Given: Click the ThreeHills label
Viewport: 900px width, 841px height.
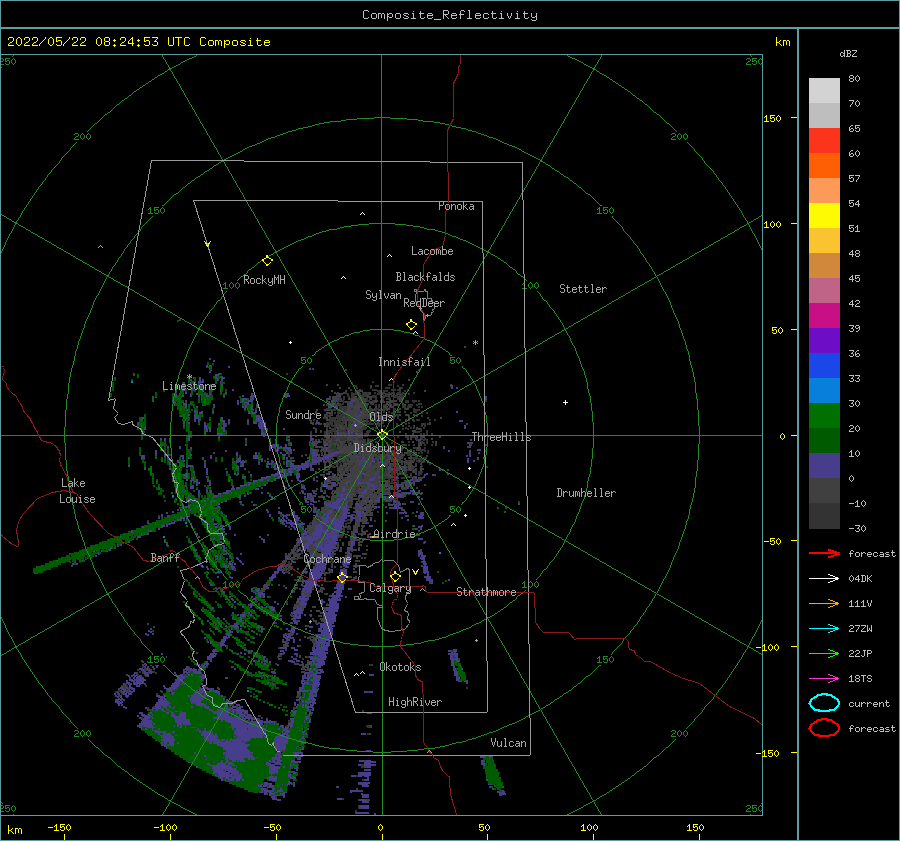Looking at the screenshot, I should pyautogui.click(x=501, y=437).
